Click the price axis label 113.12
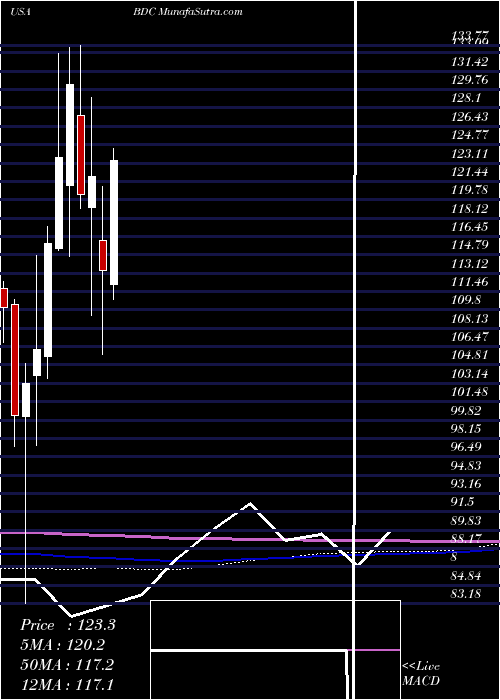This screenshot has width=500, height=700. pos(469,263)
